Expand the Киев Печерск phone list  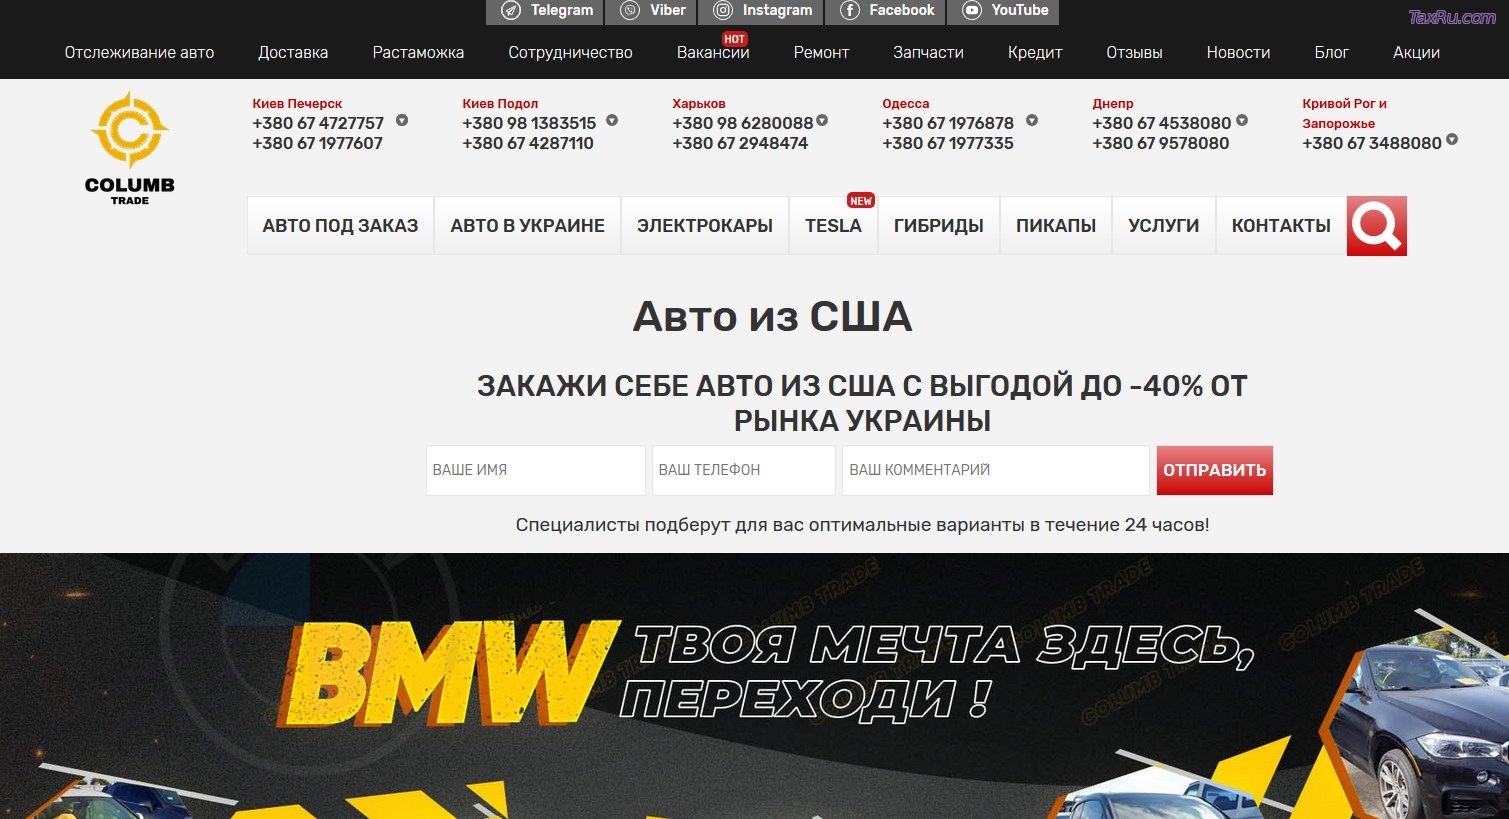point(402,121)
